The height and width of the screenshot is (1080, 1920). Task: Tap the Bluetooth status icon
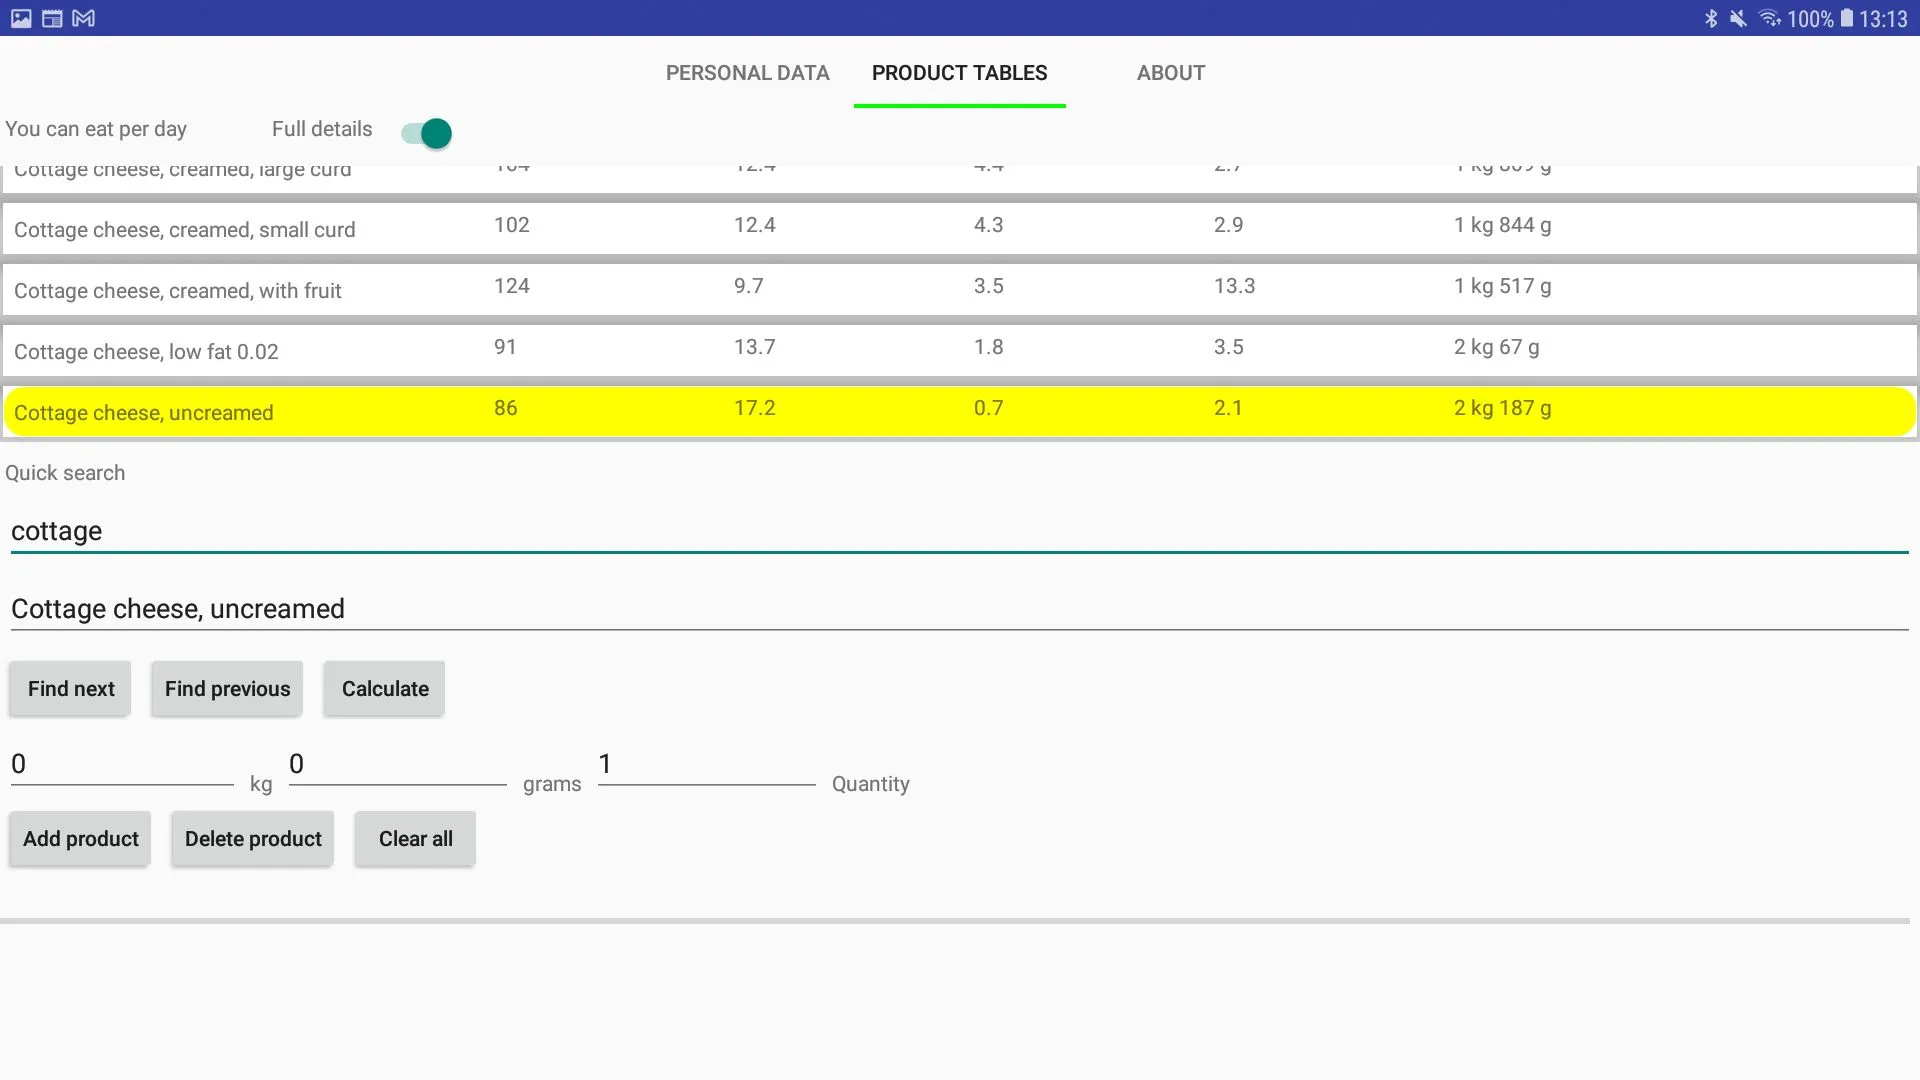point(1711,18)
